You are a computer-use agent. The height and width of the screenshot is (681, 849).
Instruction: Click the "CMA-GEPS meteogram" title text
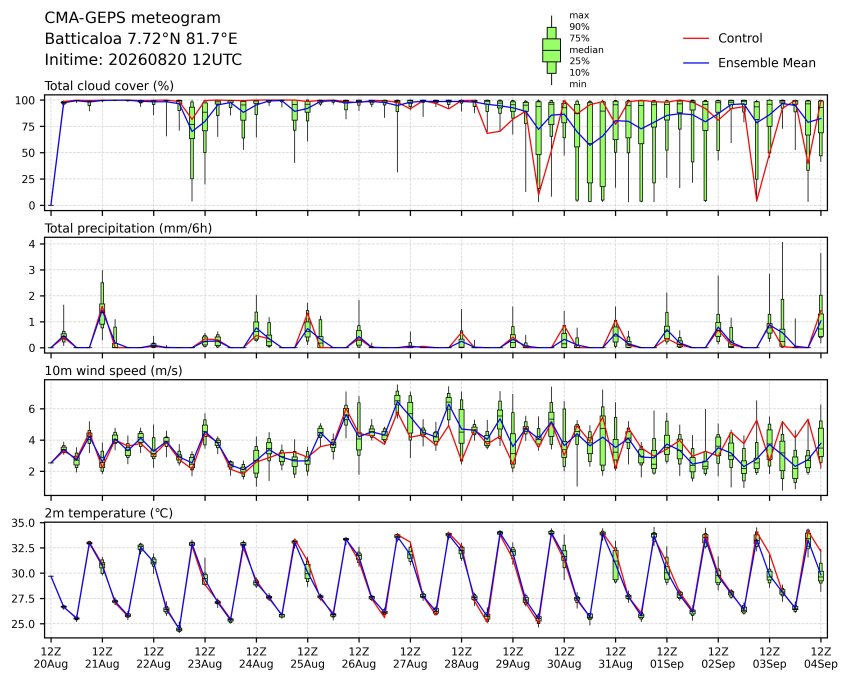tap(133, 18)
